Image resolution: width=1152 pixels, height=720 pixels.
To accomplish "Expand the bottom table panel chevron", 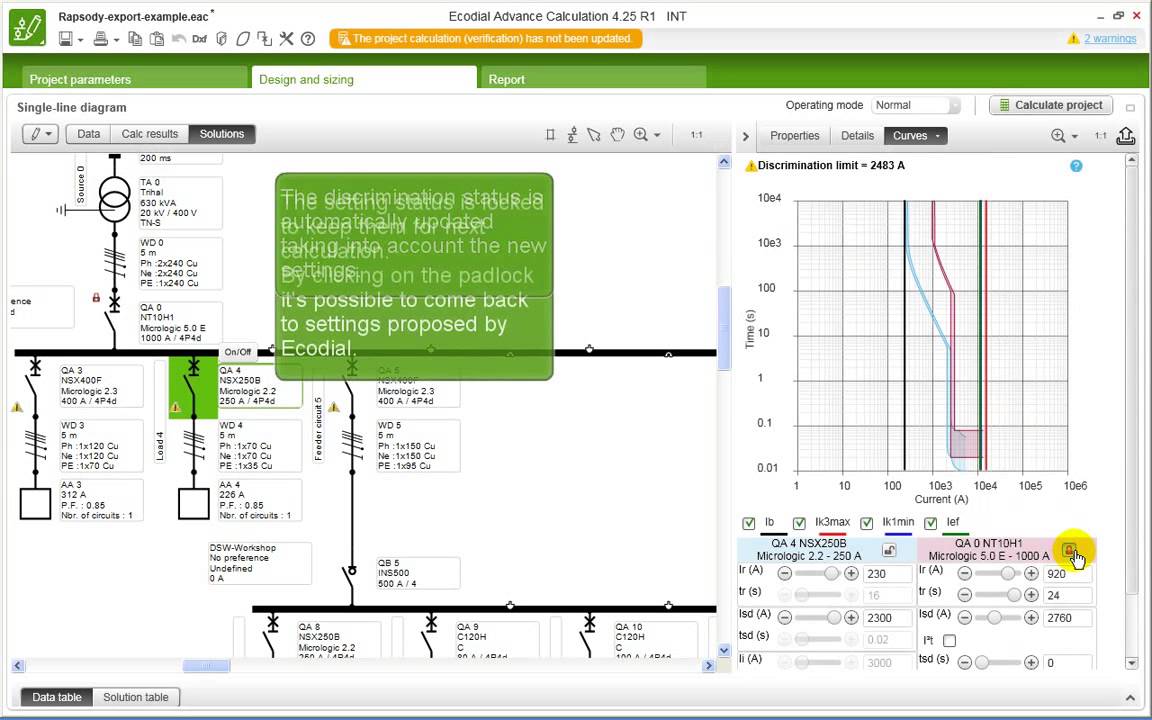I will 1130,698.
